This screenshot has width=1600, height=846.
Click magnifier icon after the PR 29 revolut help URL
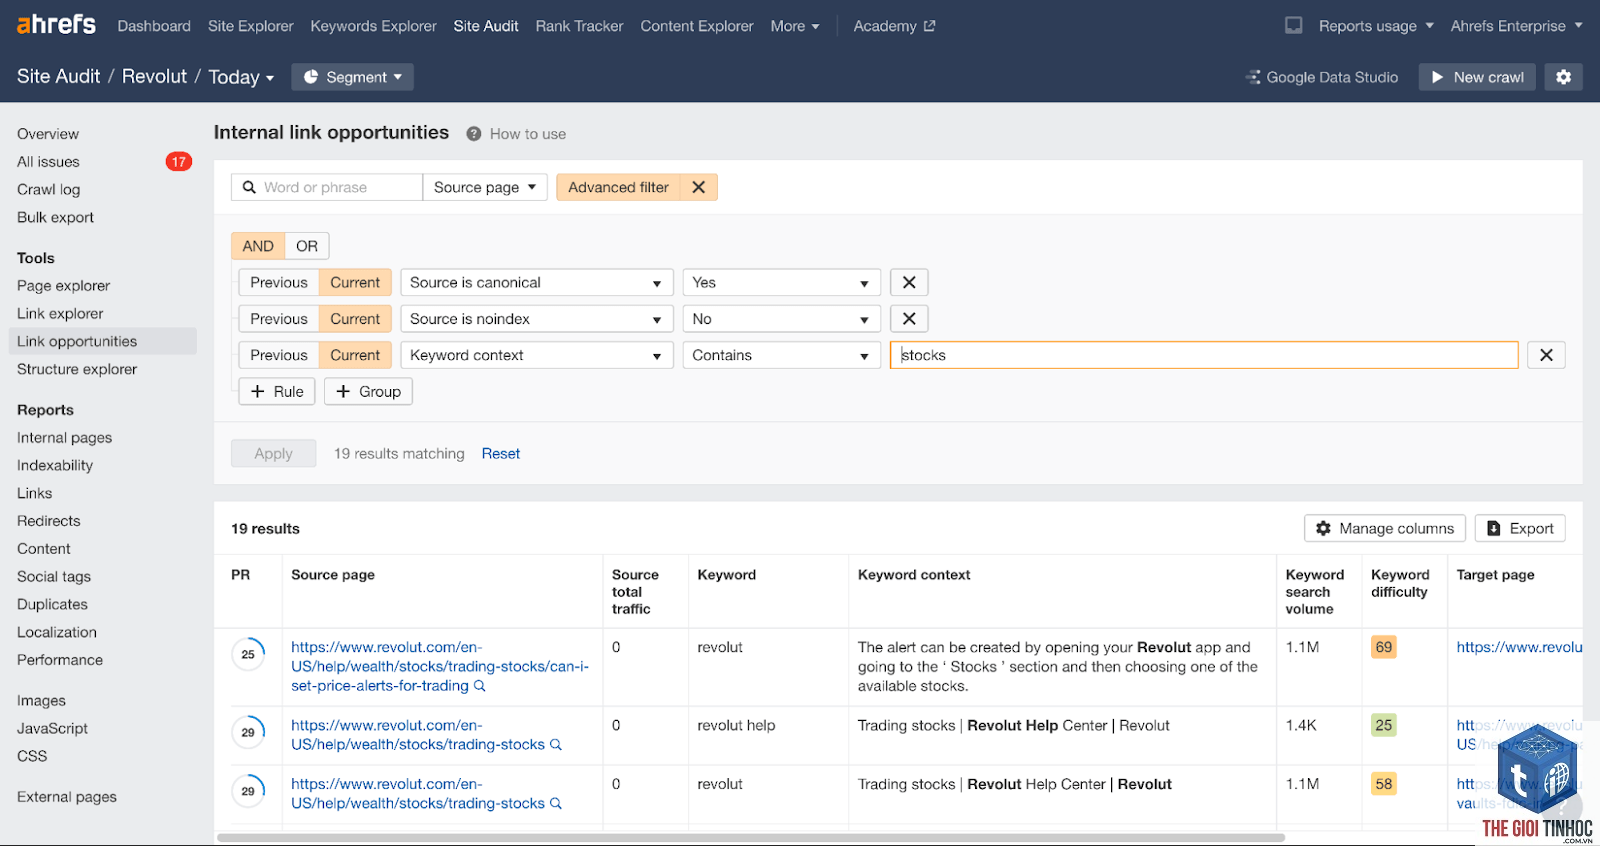pyautogui.click(x=556, y=744)
